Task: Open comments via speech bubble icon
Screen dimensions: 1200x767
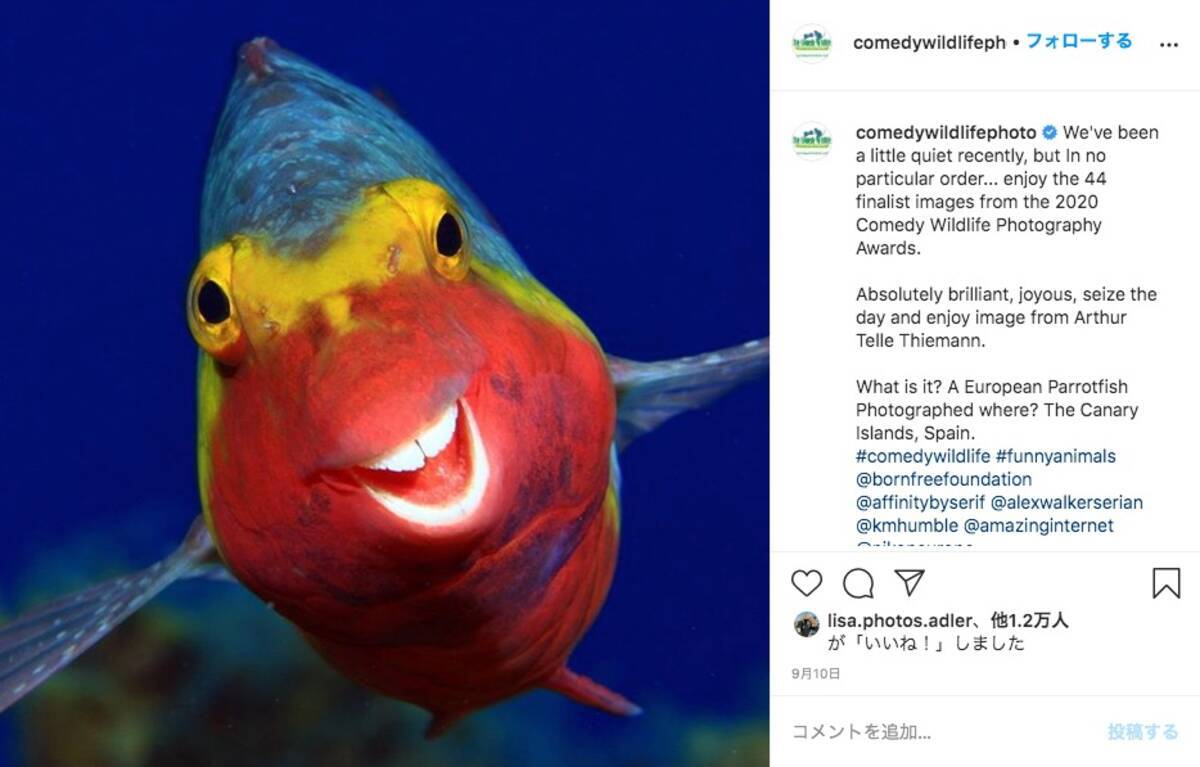Action: [858, 583]
